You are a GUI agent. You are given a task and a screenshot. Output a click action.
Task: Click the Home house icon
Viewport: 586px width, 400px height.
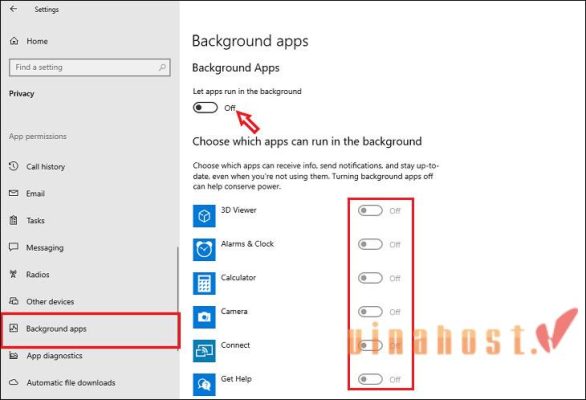pos(14,41)
